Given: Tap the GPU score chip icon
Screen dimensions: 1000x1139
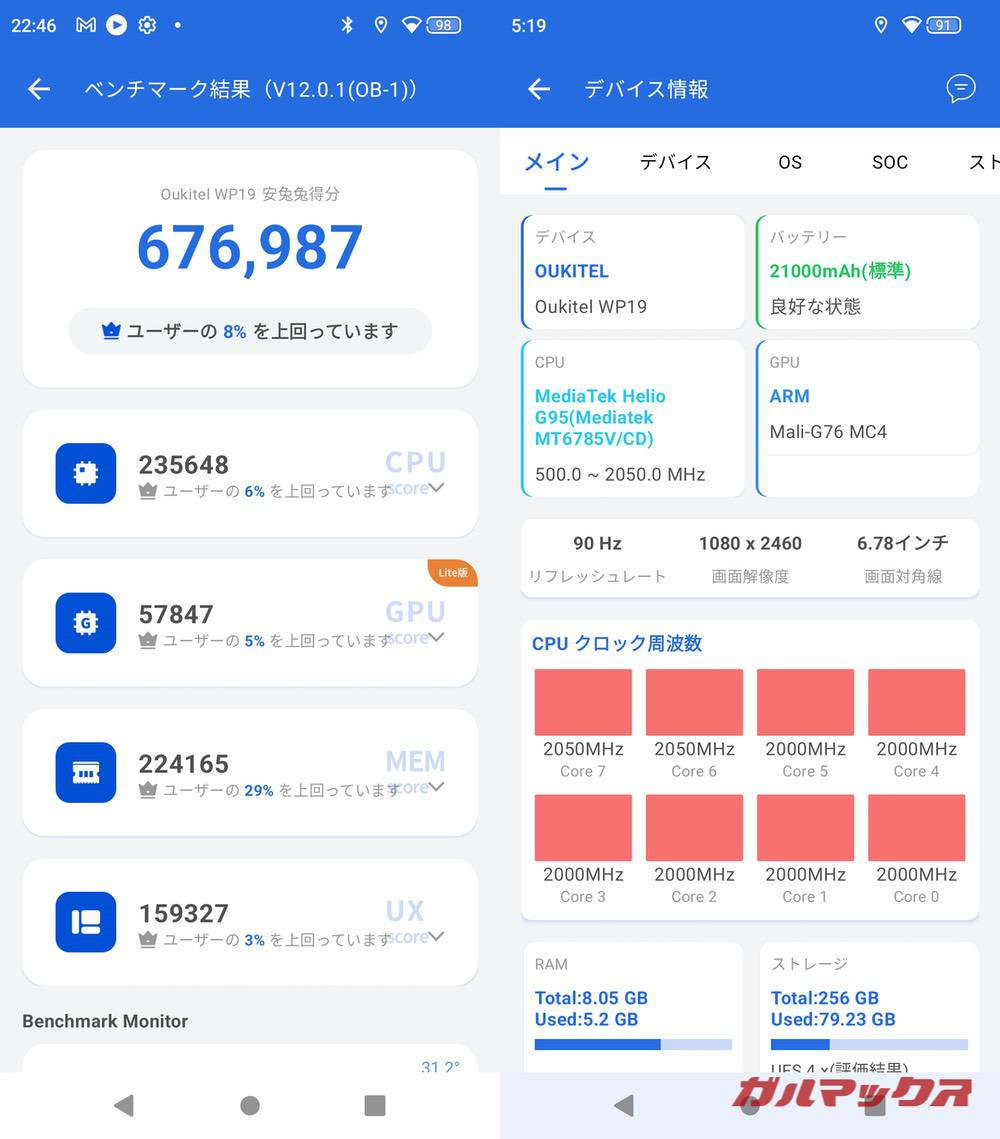Looking at the screenshot, I should 86,623.
